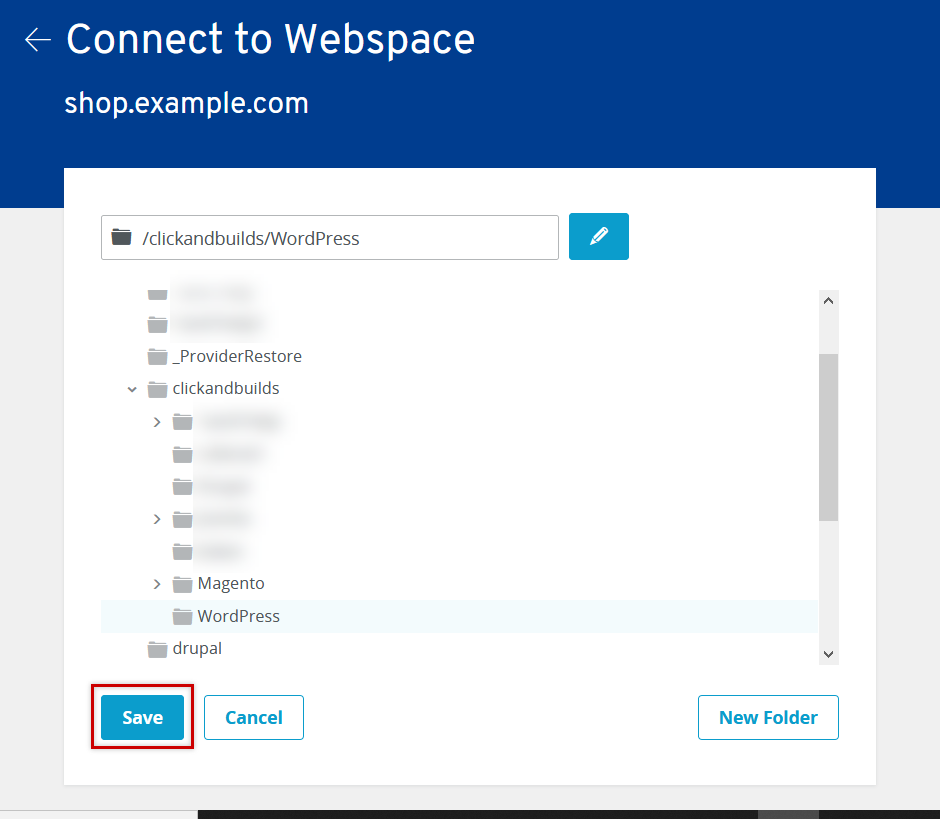Click the folder icon inside the path field
940x819 pixels.
(x=121, y=237)
